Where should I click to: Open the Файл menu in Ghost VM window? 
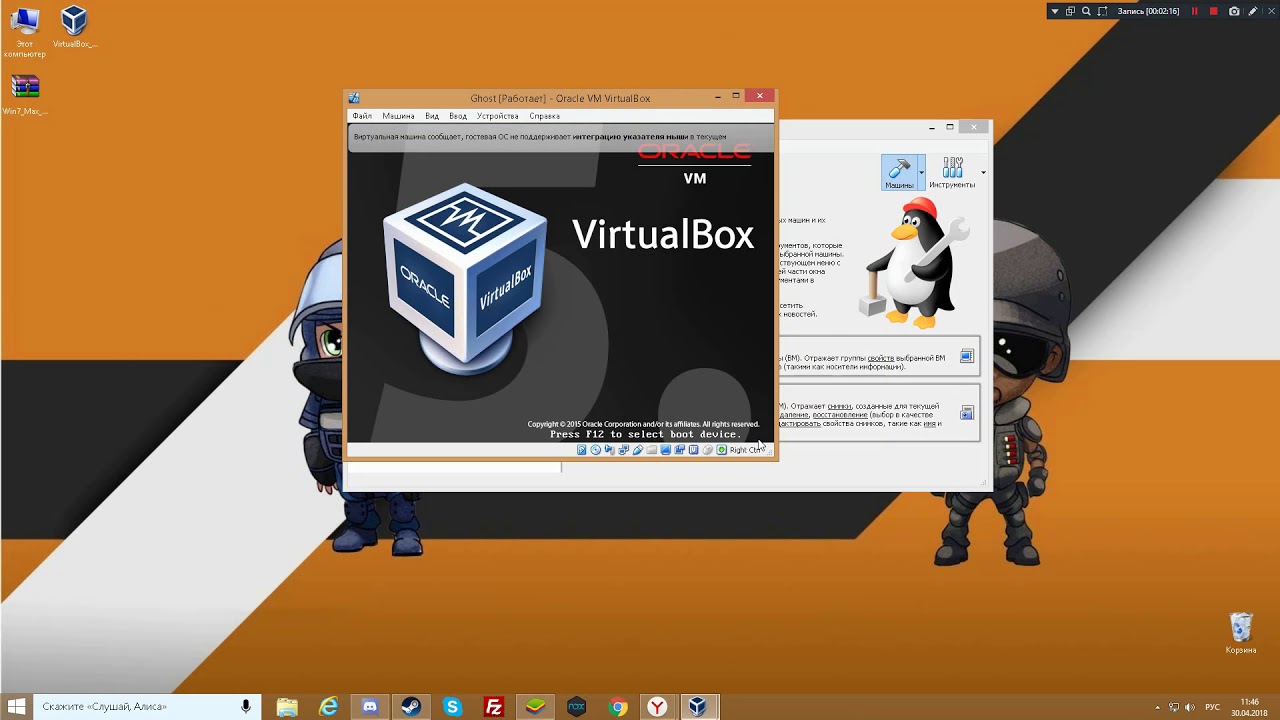click(362, 116)
